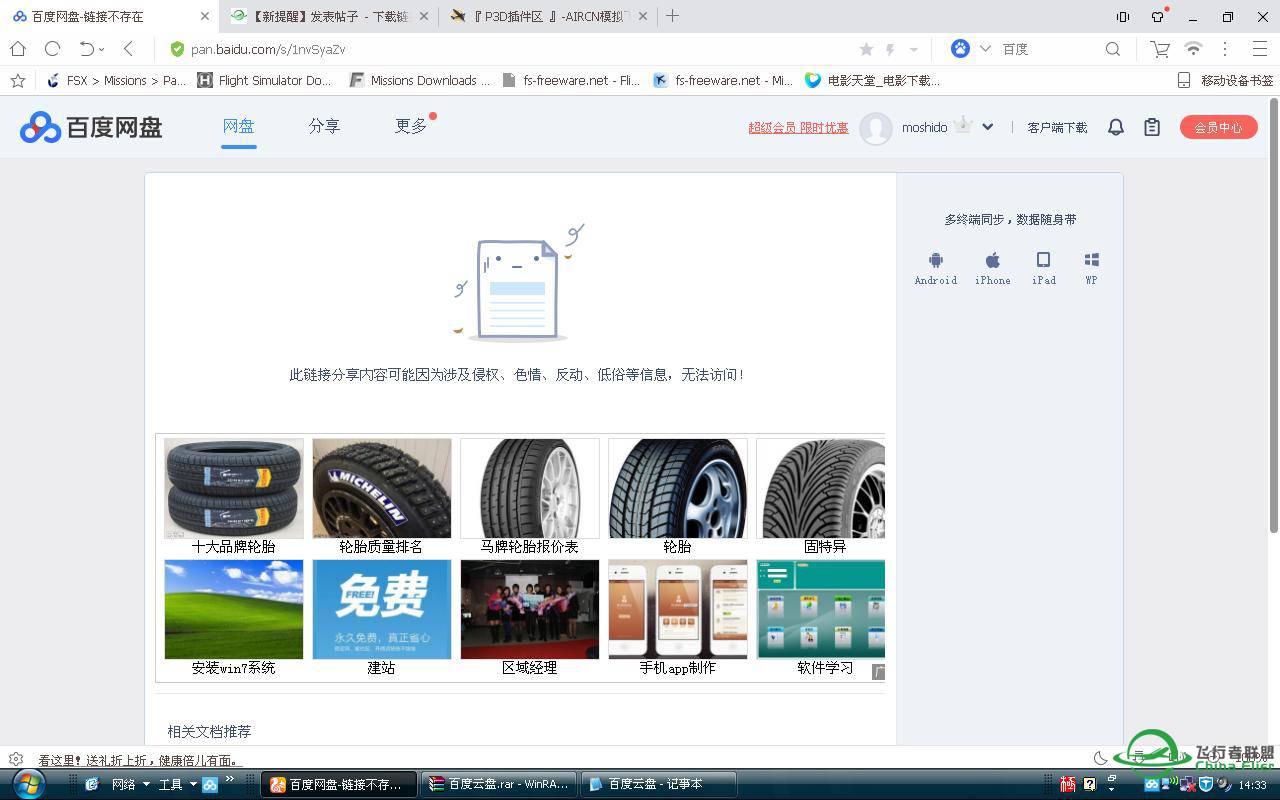1280x800 pixels.
Task: Open the shopping cart toolbar icon
Action: pos(1160,48)
